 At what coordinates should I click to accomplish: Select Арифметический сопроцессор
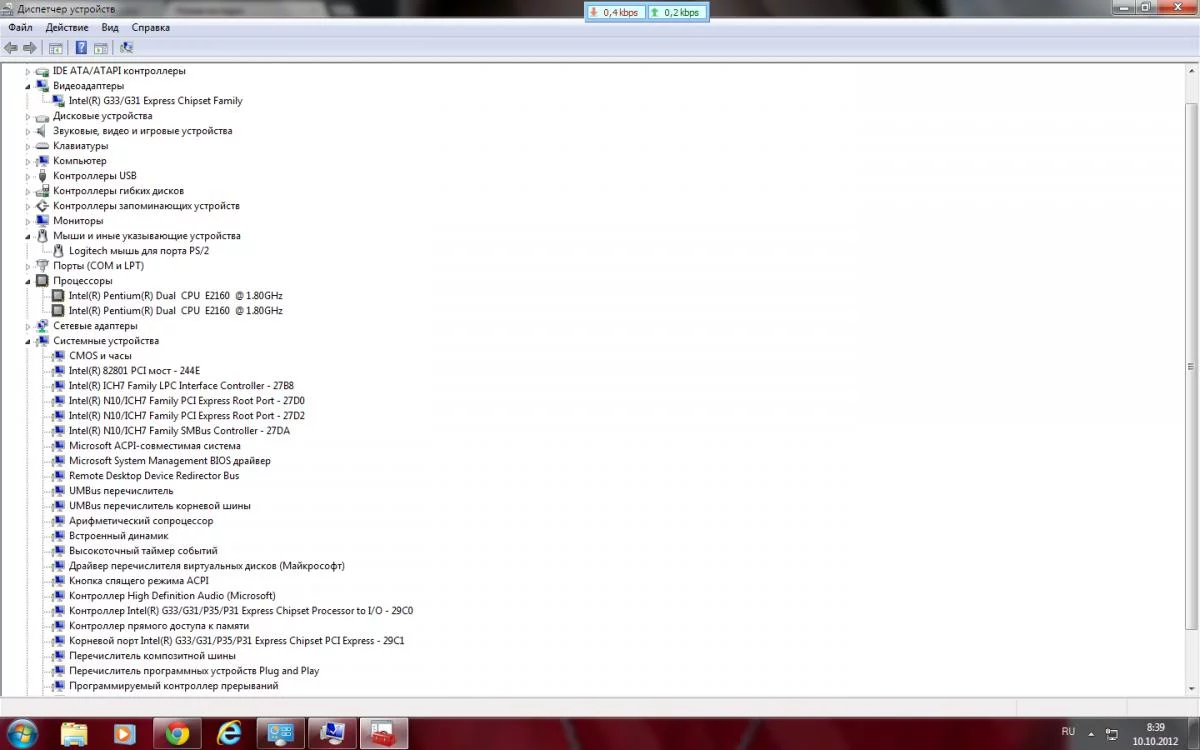141,521
